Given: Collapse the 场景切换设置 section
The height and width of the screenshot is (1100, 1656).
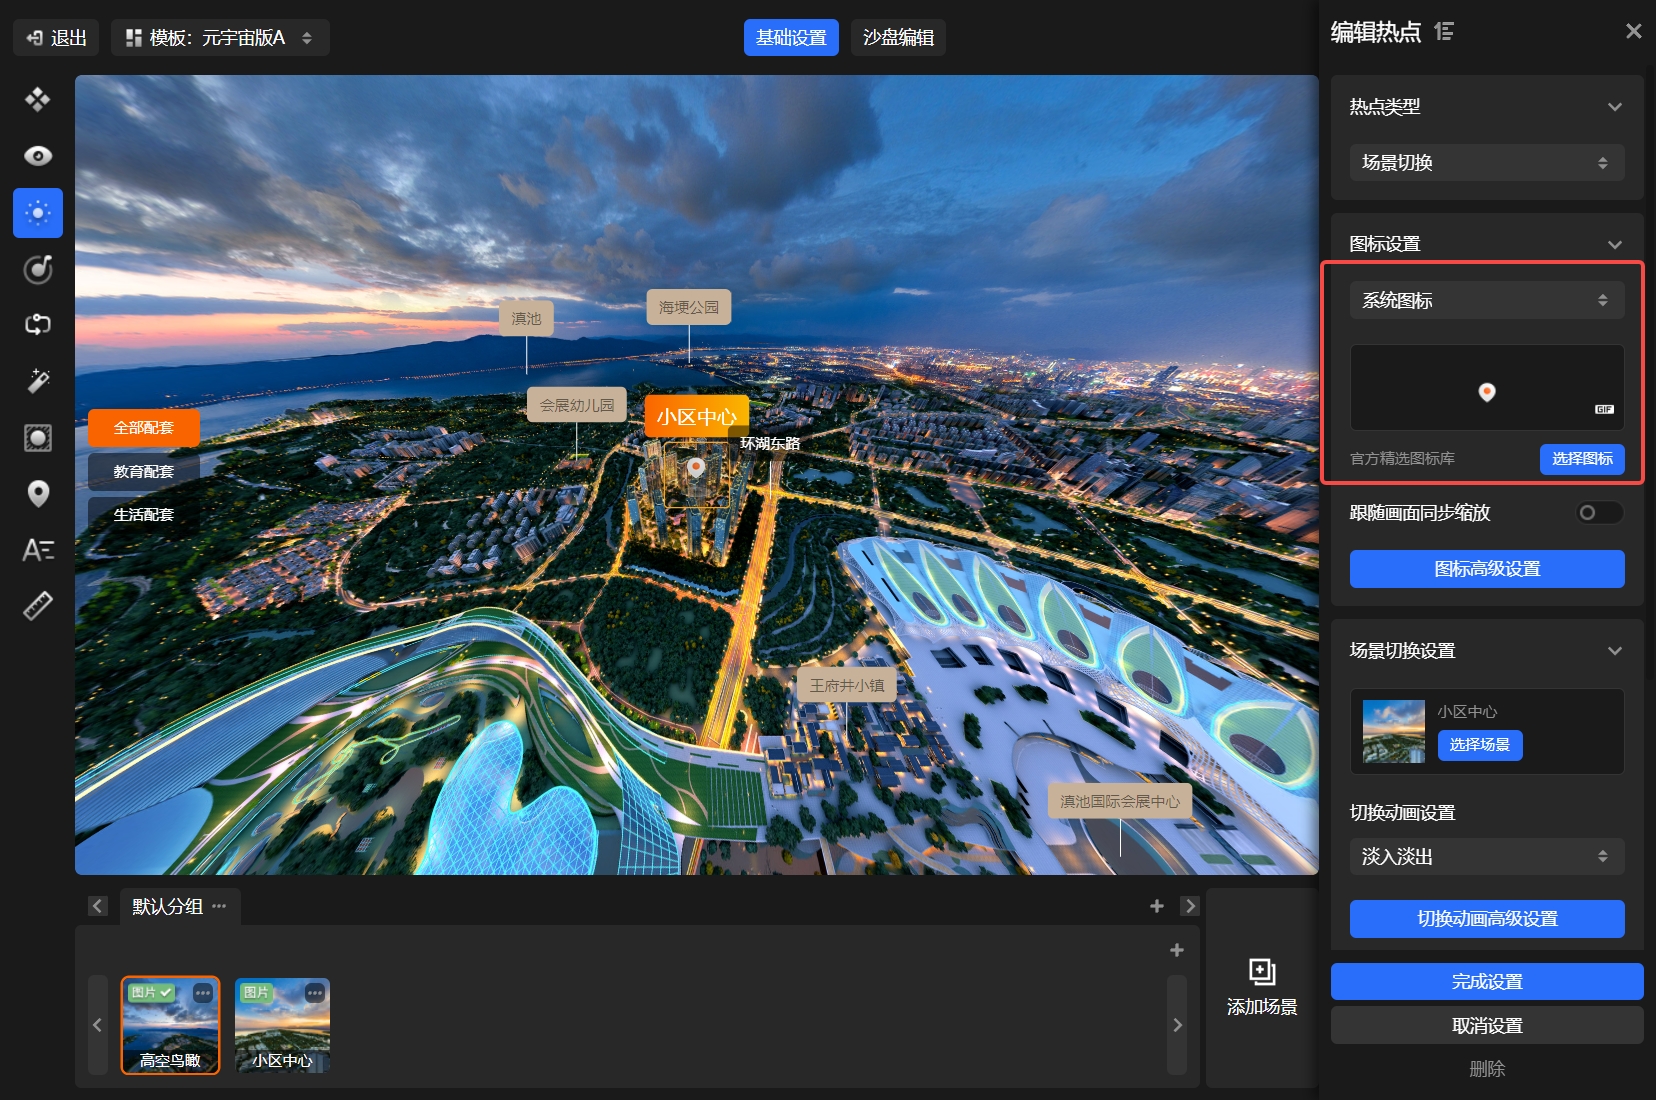Looking at the screenshot, I should coord(1614,651).
